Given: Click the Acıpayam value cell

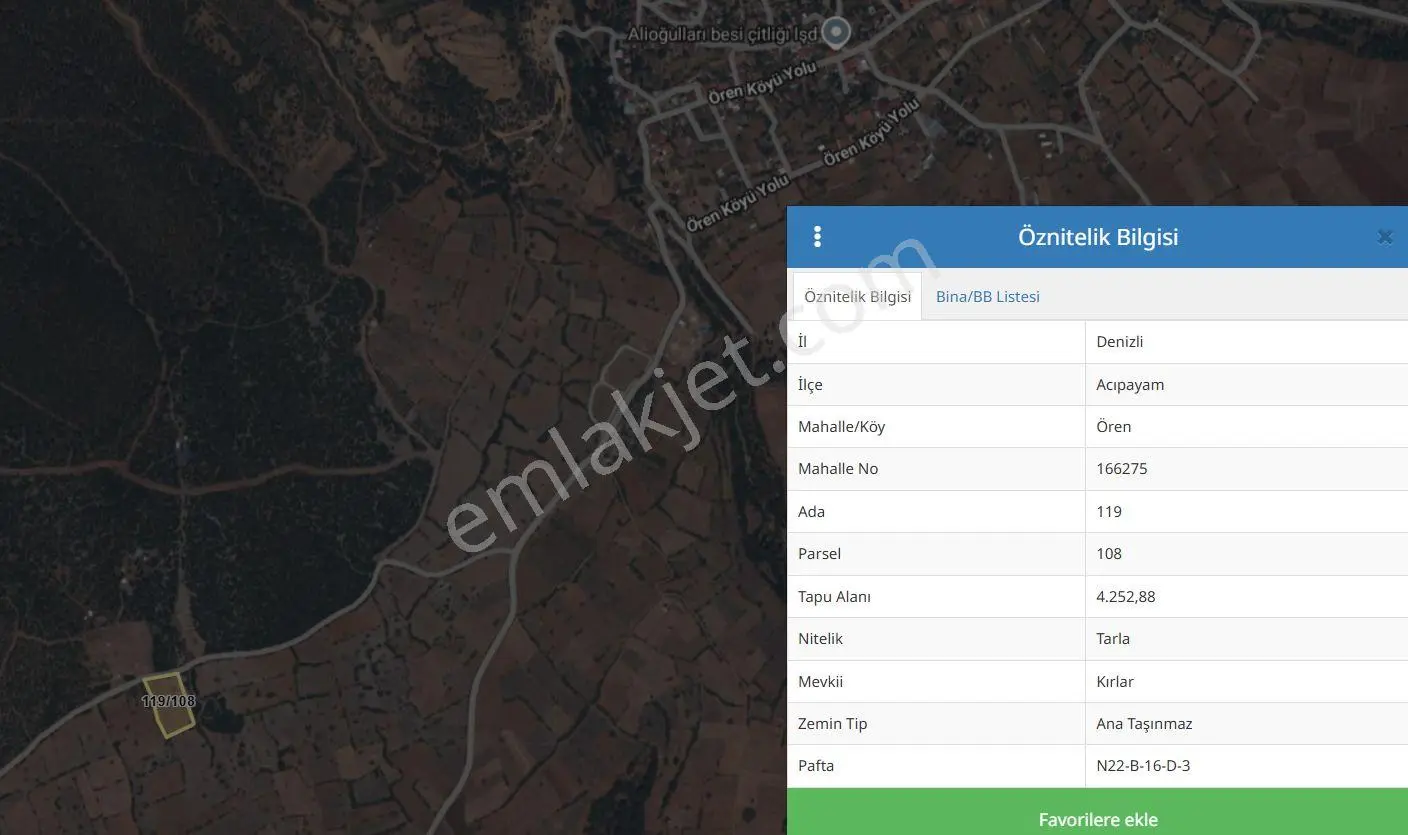Looking at the screenshot, I should click(1246, 385).
